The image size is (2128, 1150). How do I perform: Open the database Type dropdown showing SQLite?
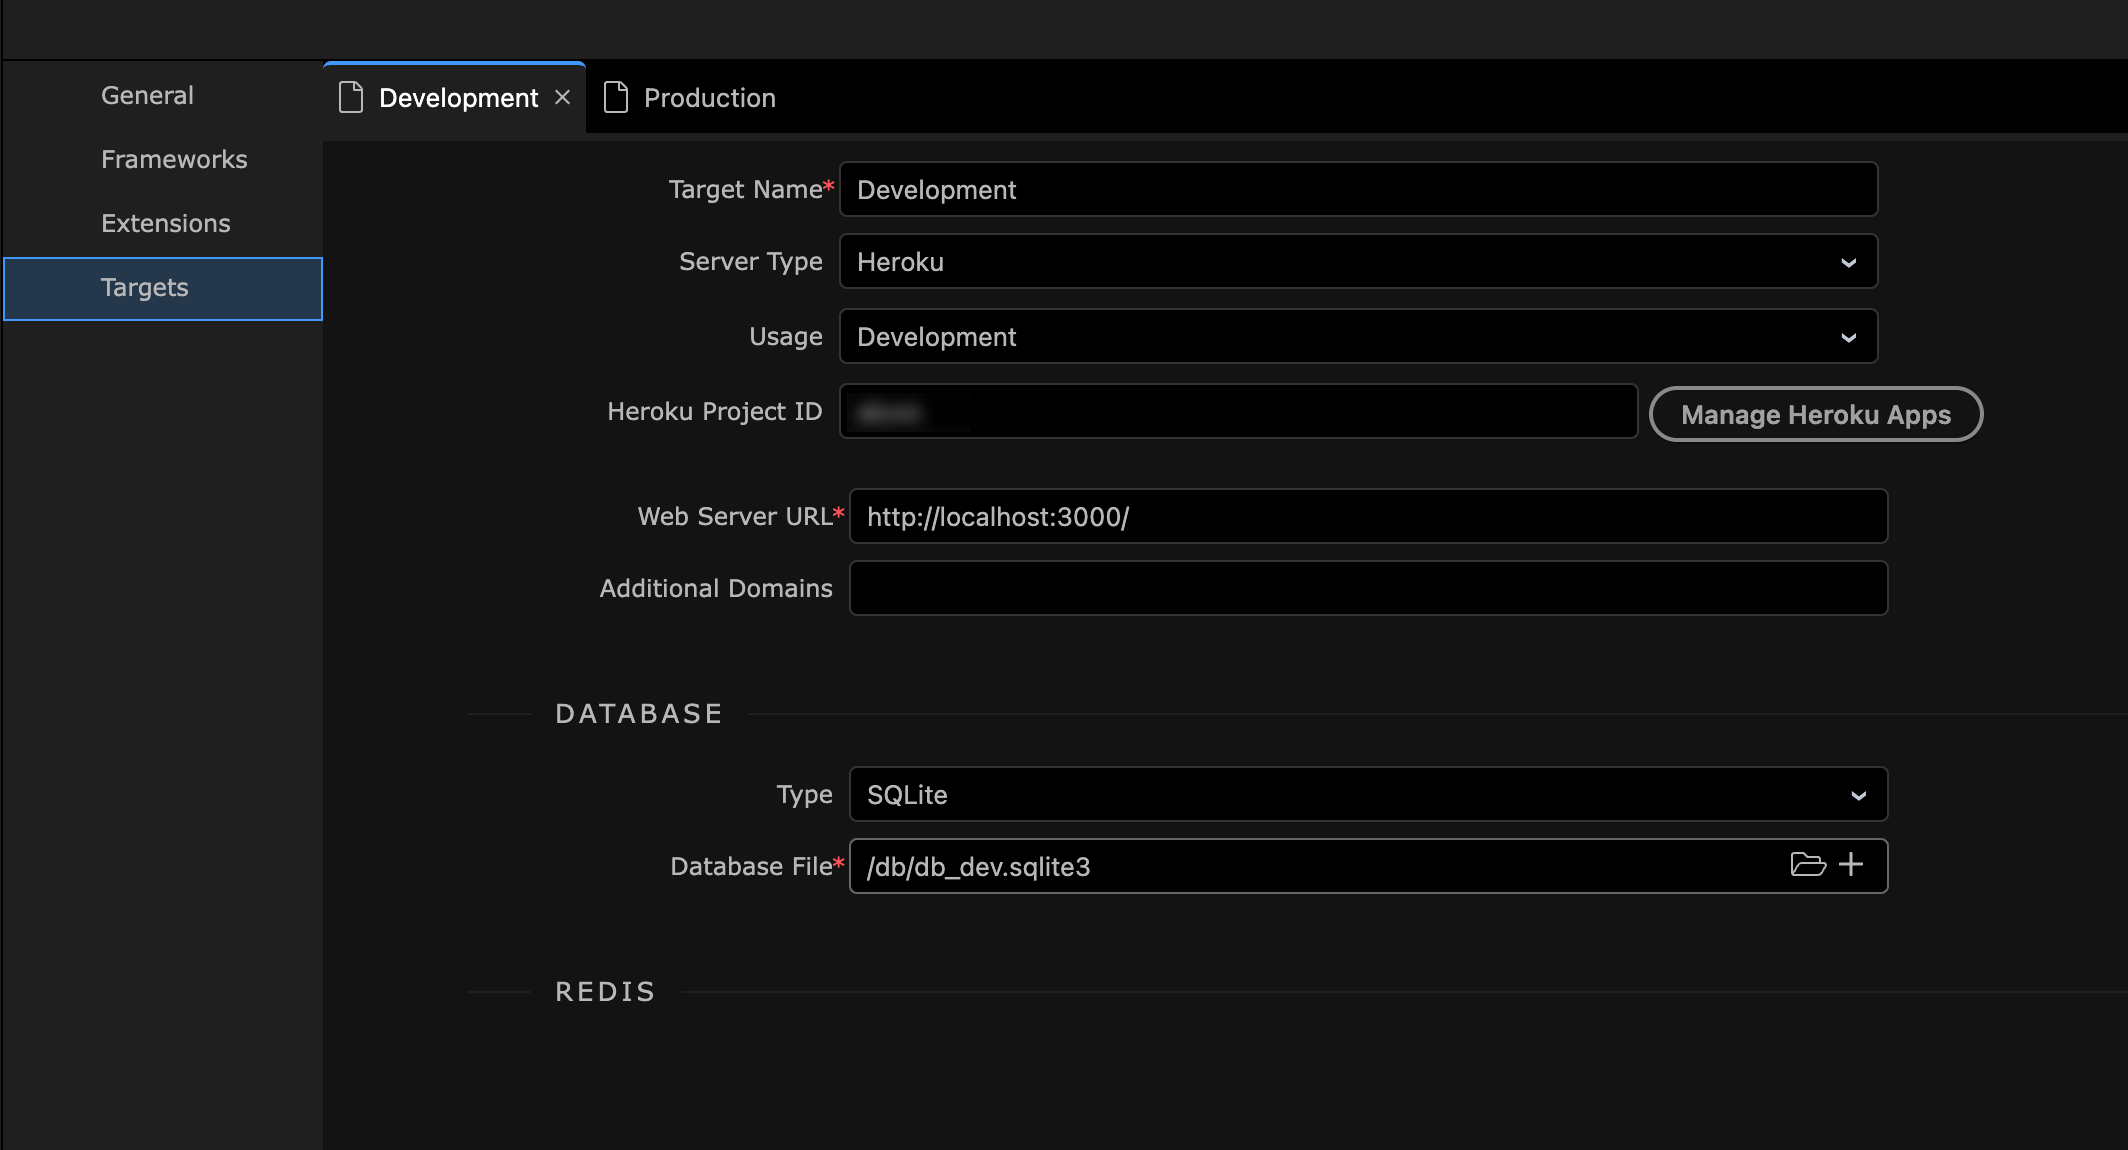[x=1368, y=795]
